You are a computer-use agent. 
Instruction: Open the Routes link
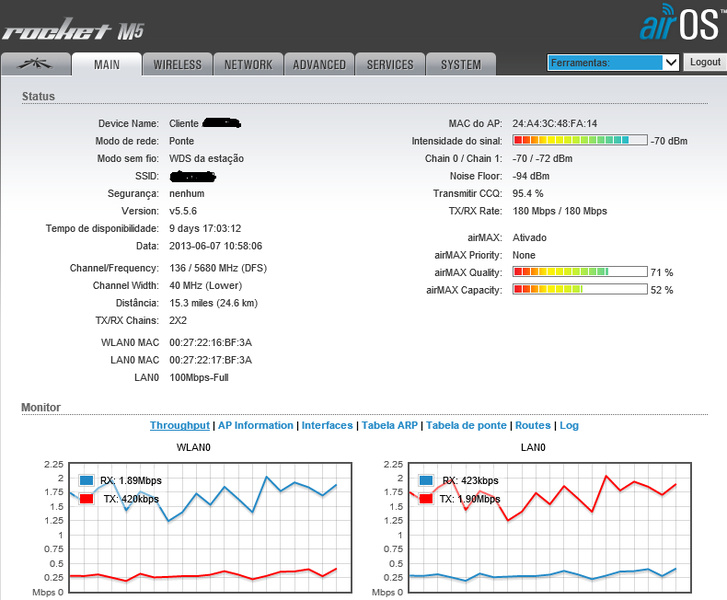pos(533,425)
